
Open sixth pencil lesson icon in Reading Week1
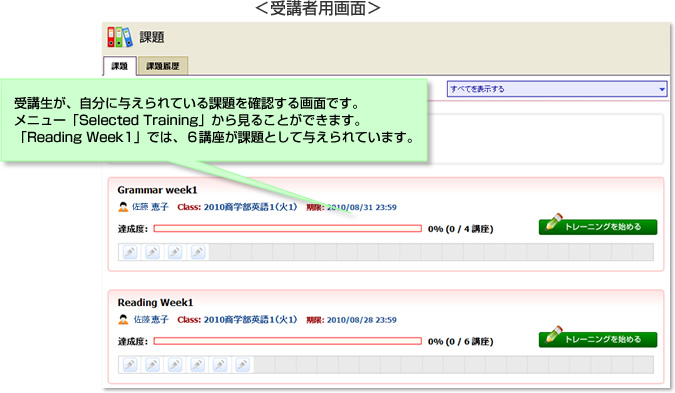click(242, 365)
